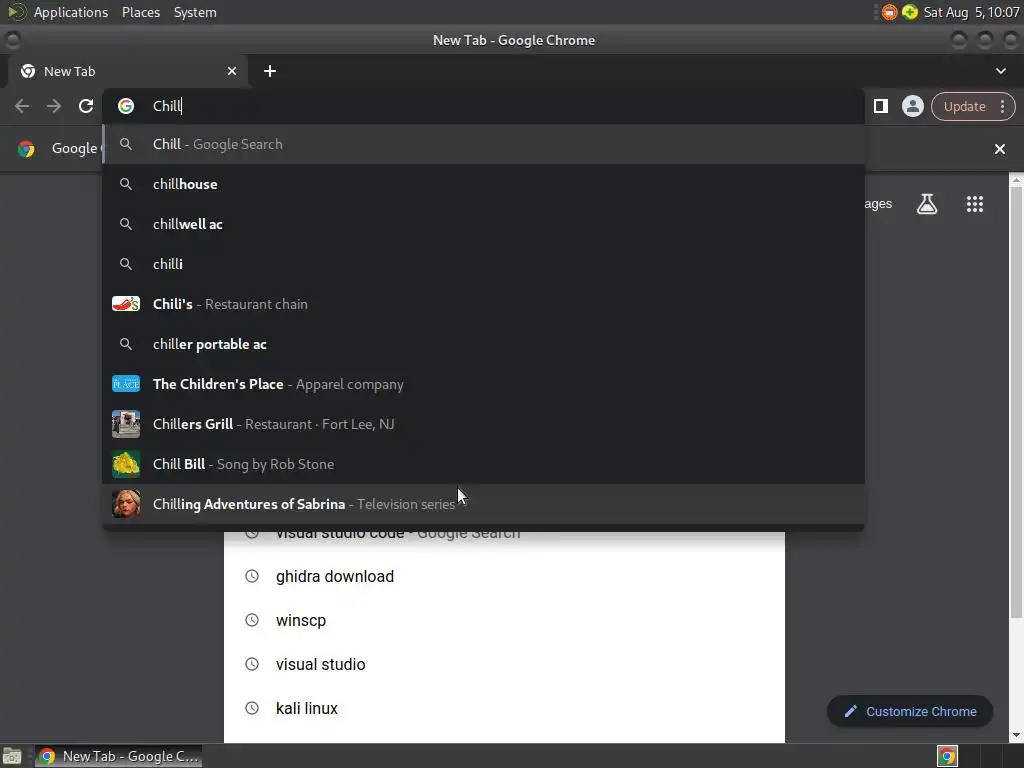
Task: Click the green plus tray icon
Action: pyautogui.click(x=910, y=12)
